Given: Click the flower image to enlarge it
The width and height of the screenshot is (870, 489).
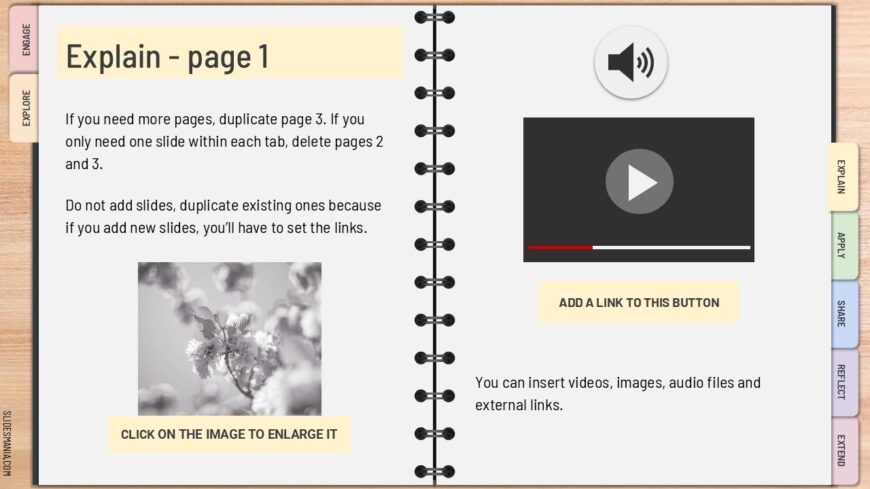Looking at the screenshot, I should coord(230,339).
